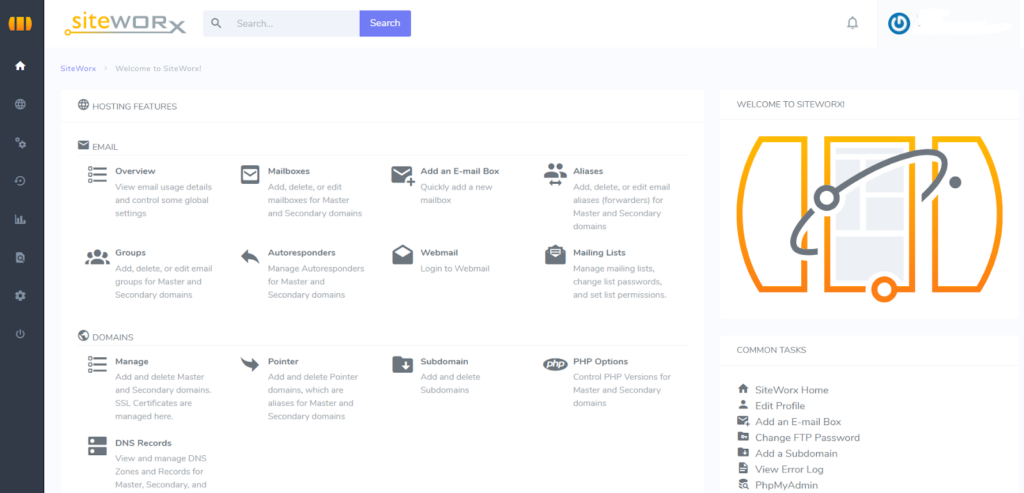Click Add an E-mail Box in Common Tasks
This screenshot has height=493, width=1024.
tap(798, 421)
